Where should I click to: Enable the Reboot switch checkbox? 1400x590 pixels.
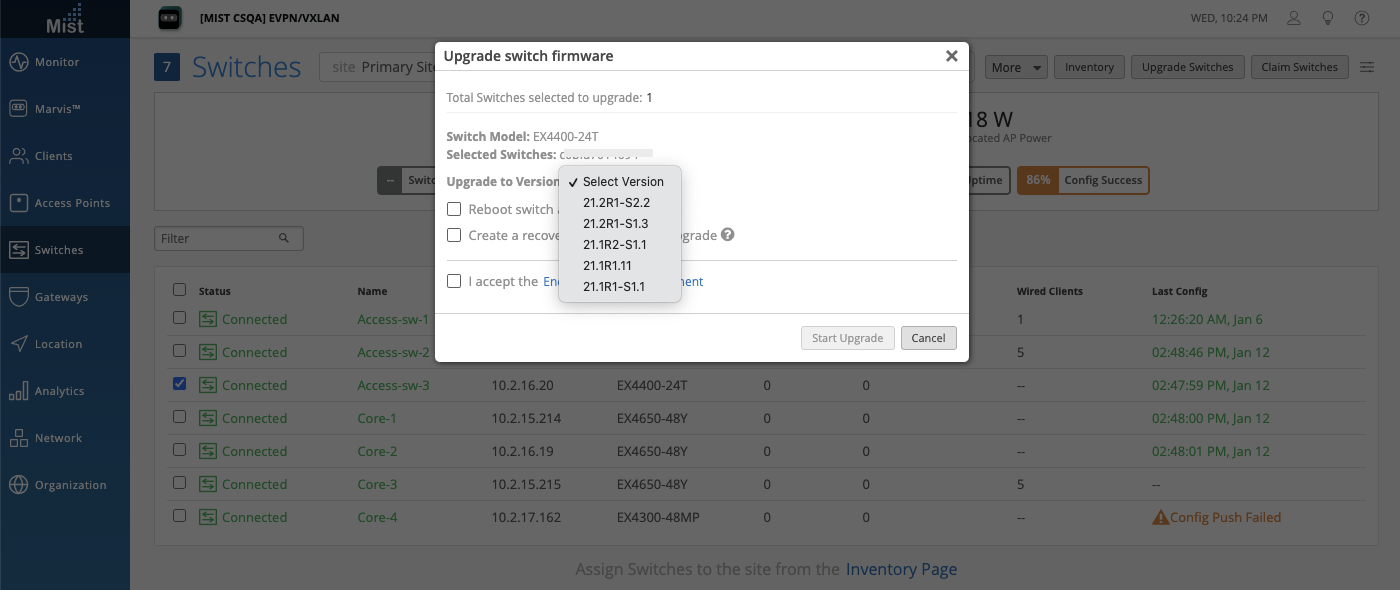pyautogui.click(x=454, y=209)
